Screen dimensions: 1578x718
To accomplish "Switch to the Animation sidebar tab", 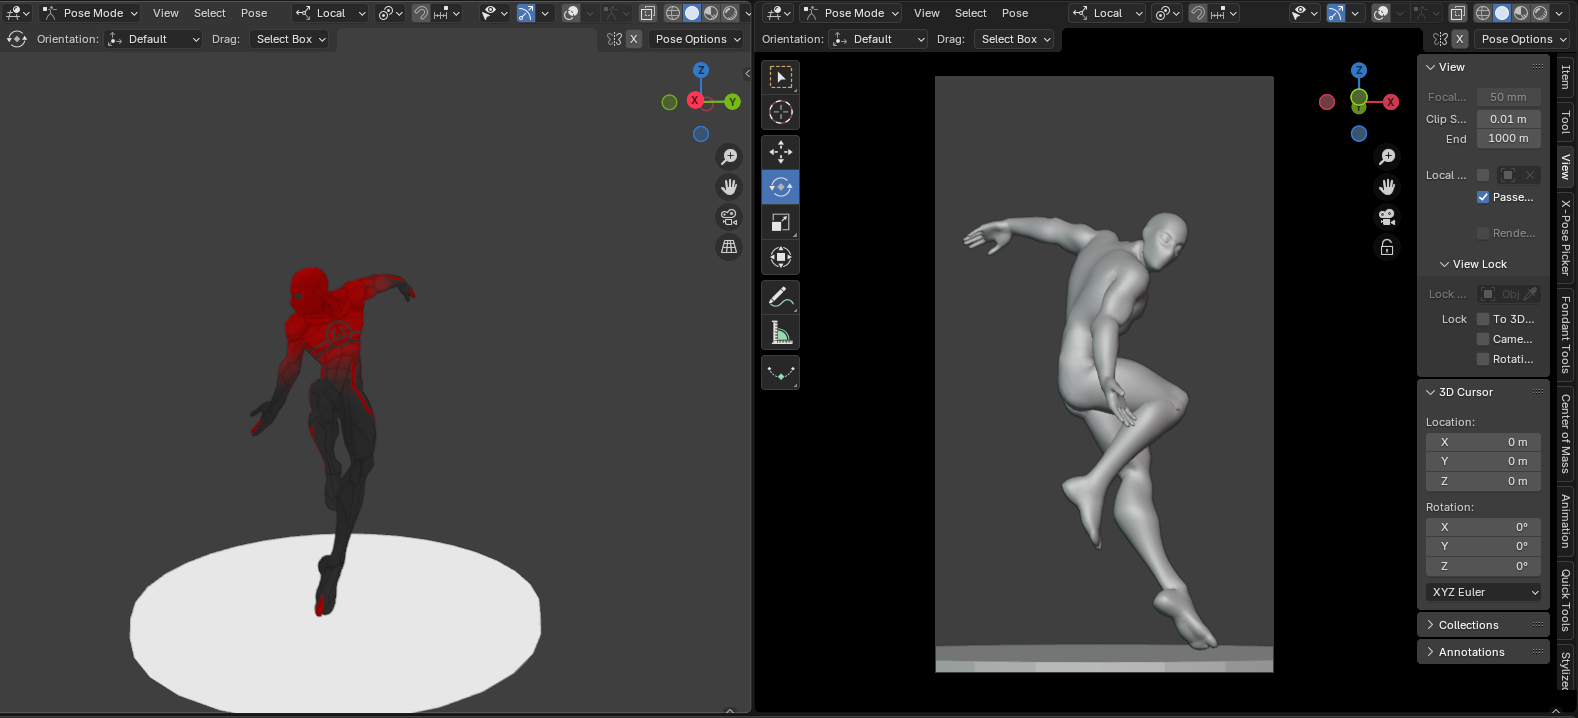I will (1566, 521).
